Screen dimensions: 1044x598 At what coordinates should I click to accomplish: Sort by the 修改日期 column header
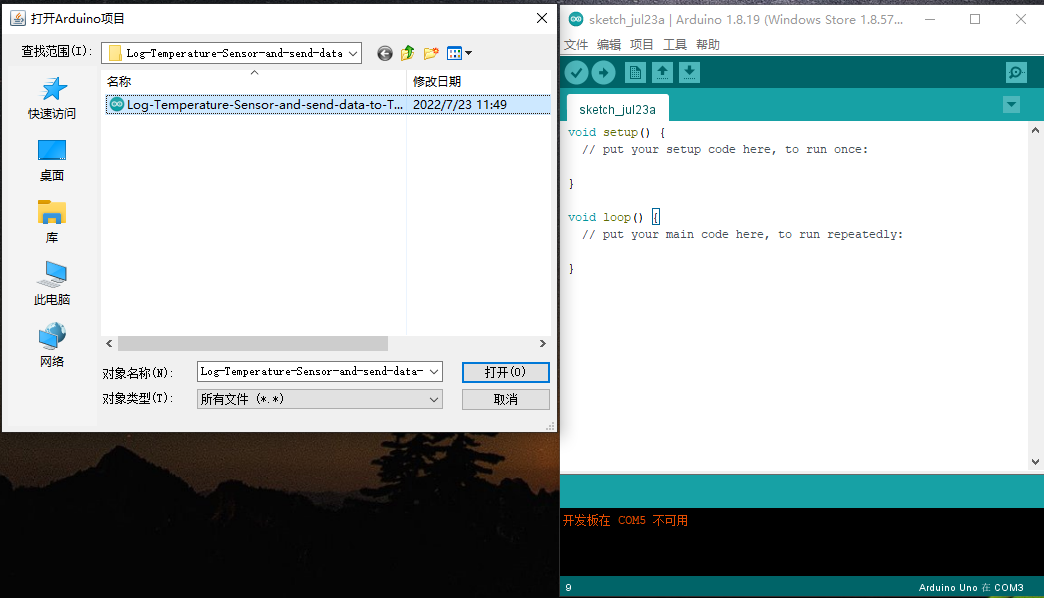click(x=478, y=81)
